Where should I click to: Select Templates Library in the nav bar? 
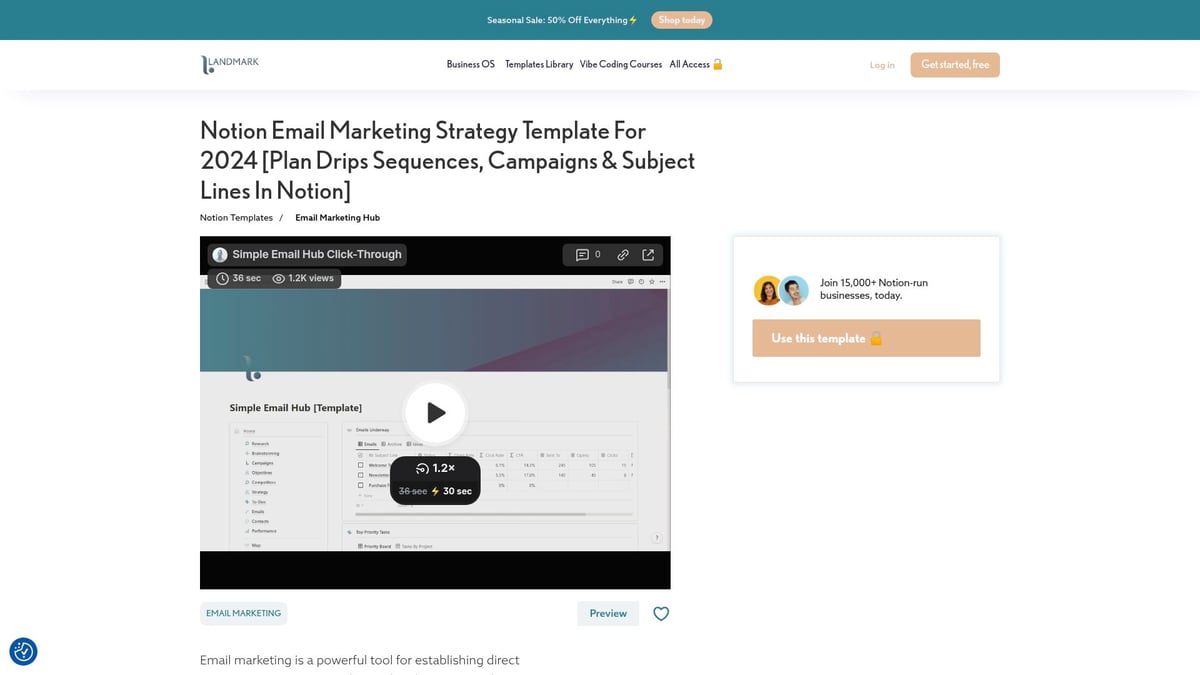coord(539,64)
